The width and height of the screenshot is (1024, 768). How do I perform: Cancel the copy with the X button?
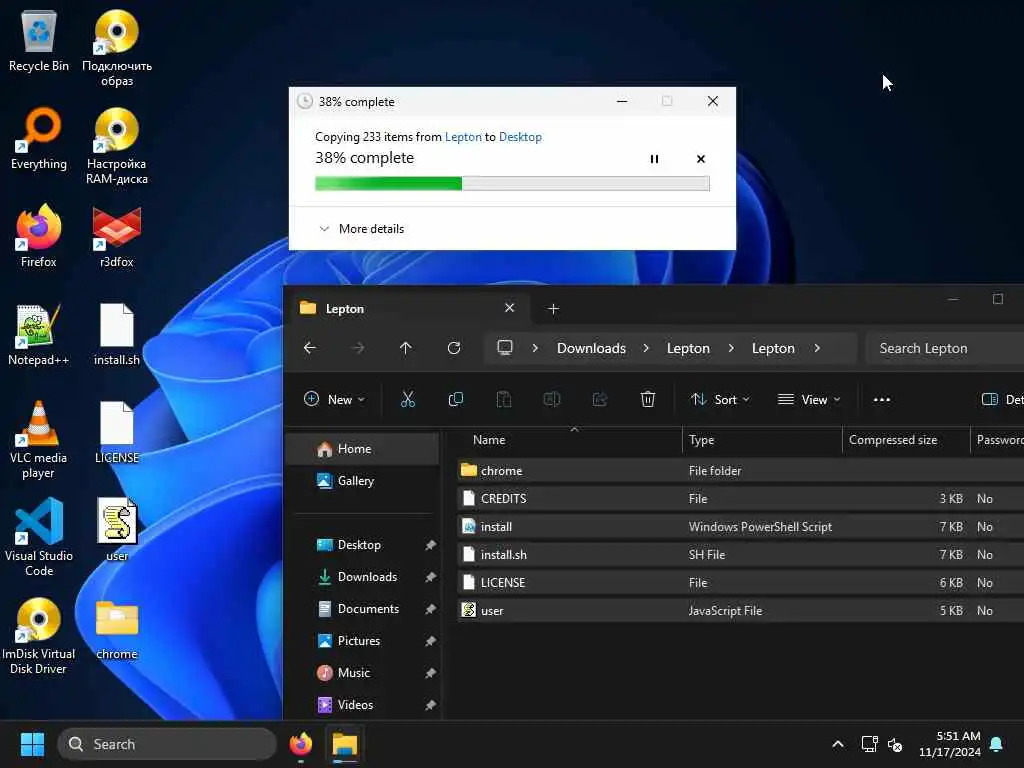point(701,159)
